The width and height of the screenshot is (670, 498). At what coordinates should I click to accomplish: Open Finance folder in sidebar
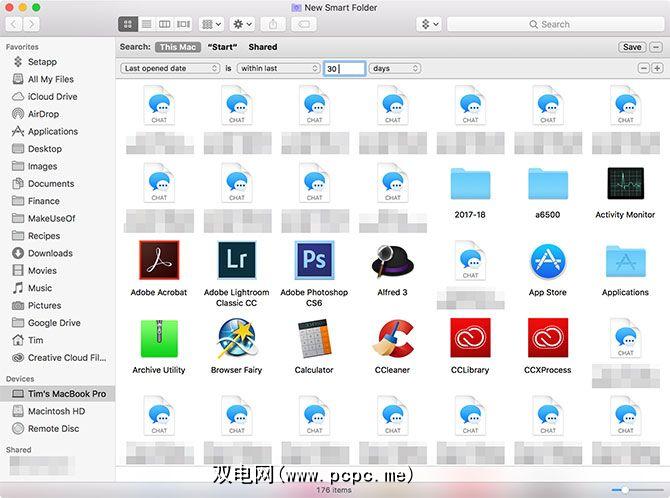tap(36, 201)
